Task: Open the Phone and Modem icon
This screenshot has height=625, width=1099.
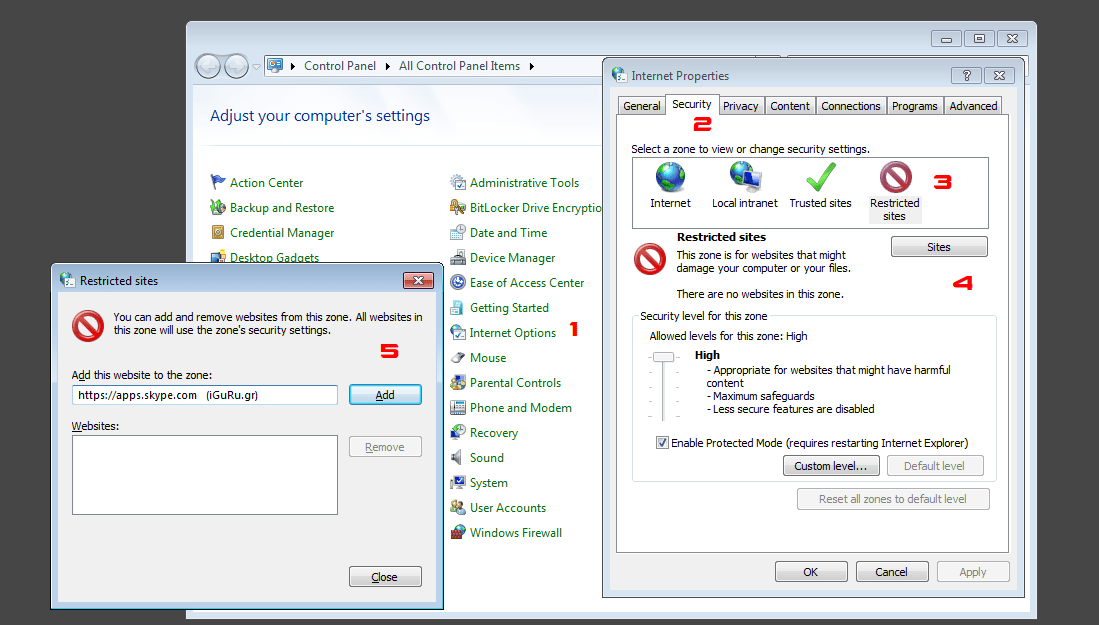Action: coord(458,408)
